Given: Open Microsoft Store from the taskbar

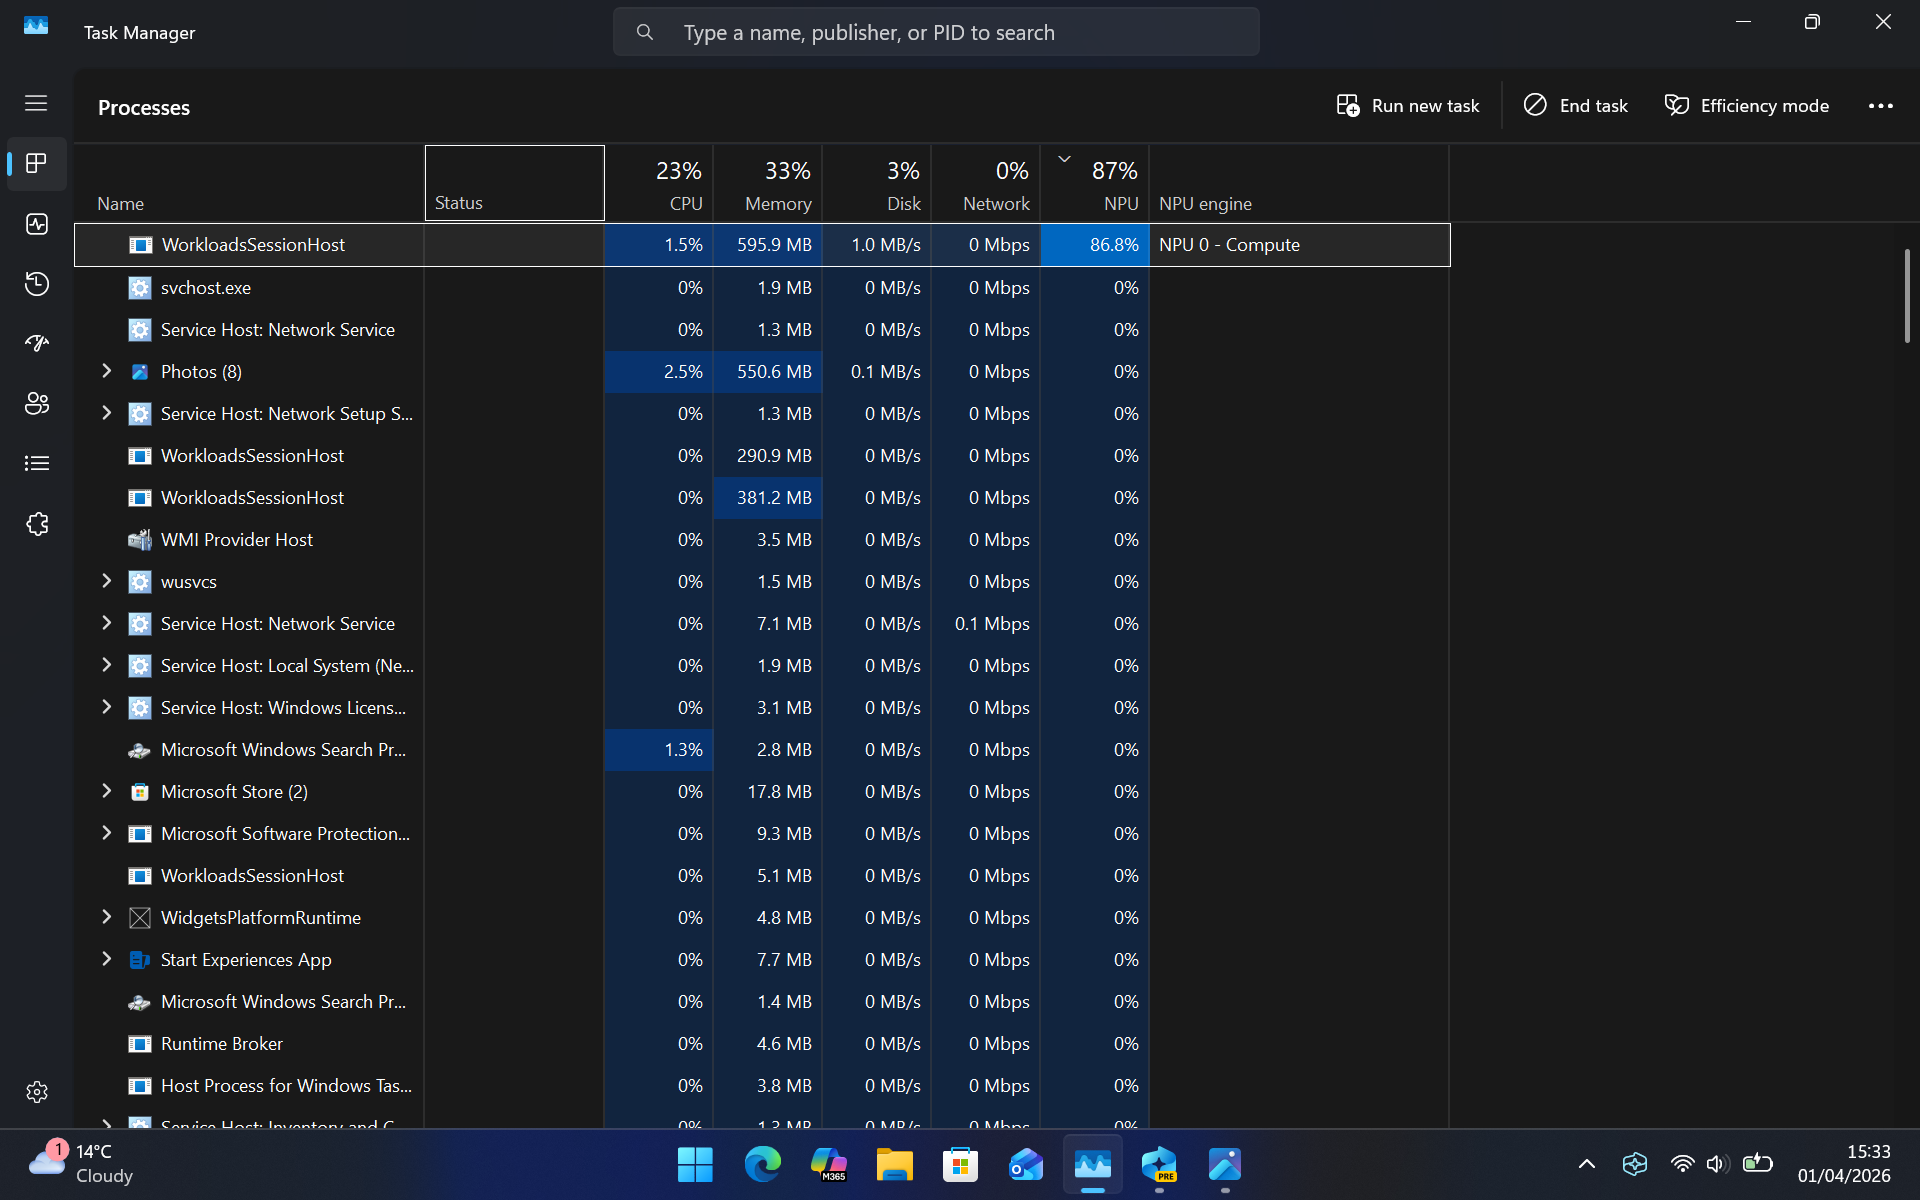Looking at the screenshot, I should 959,1165.
